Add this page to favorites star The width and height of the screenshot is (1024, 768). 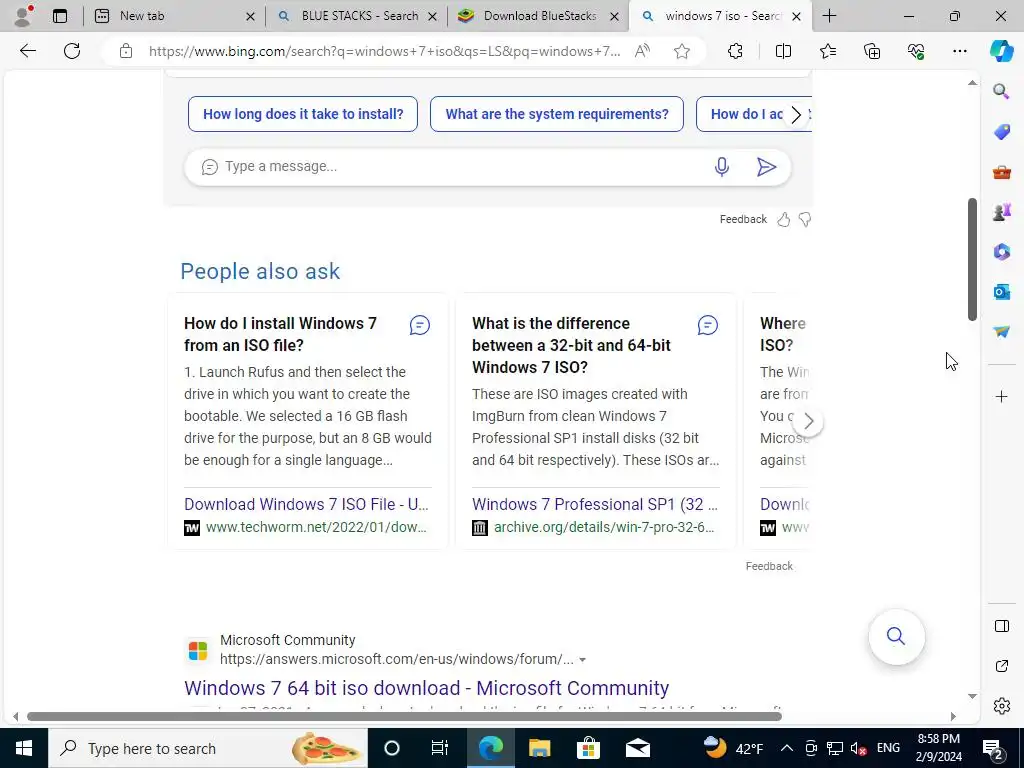[x=682, y=51]
